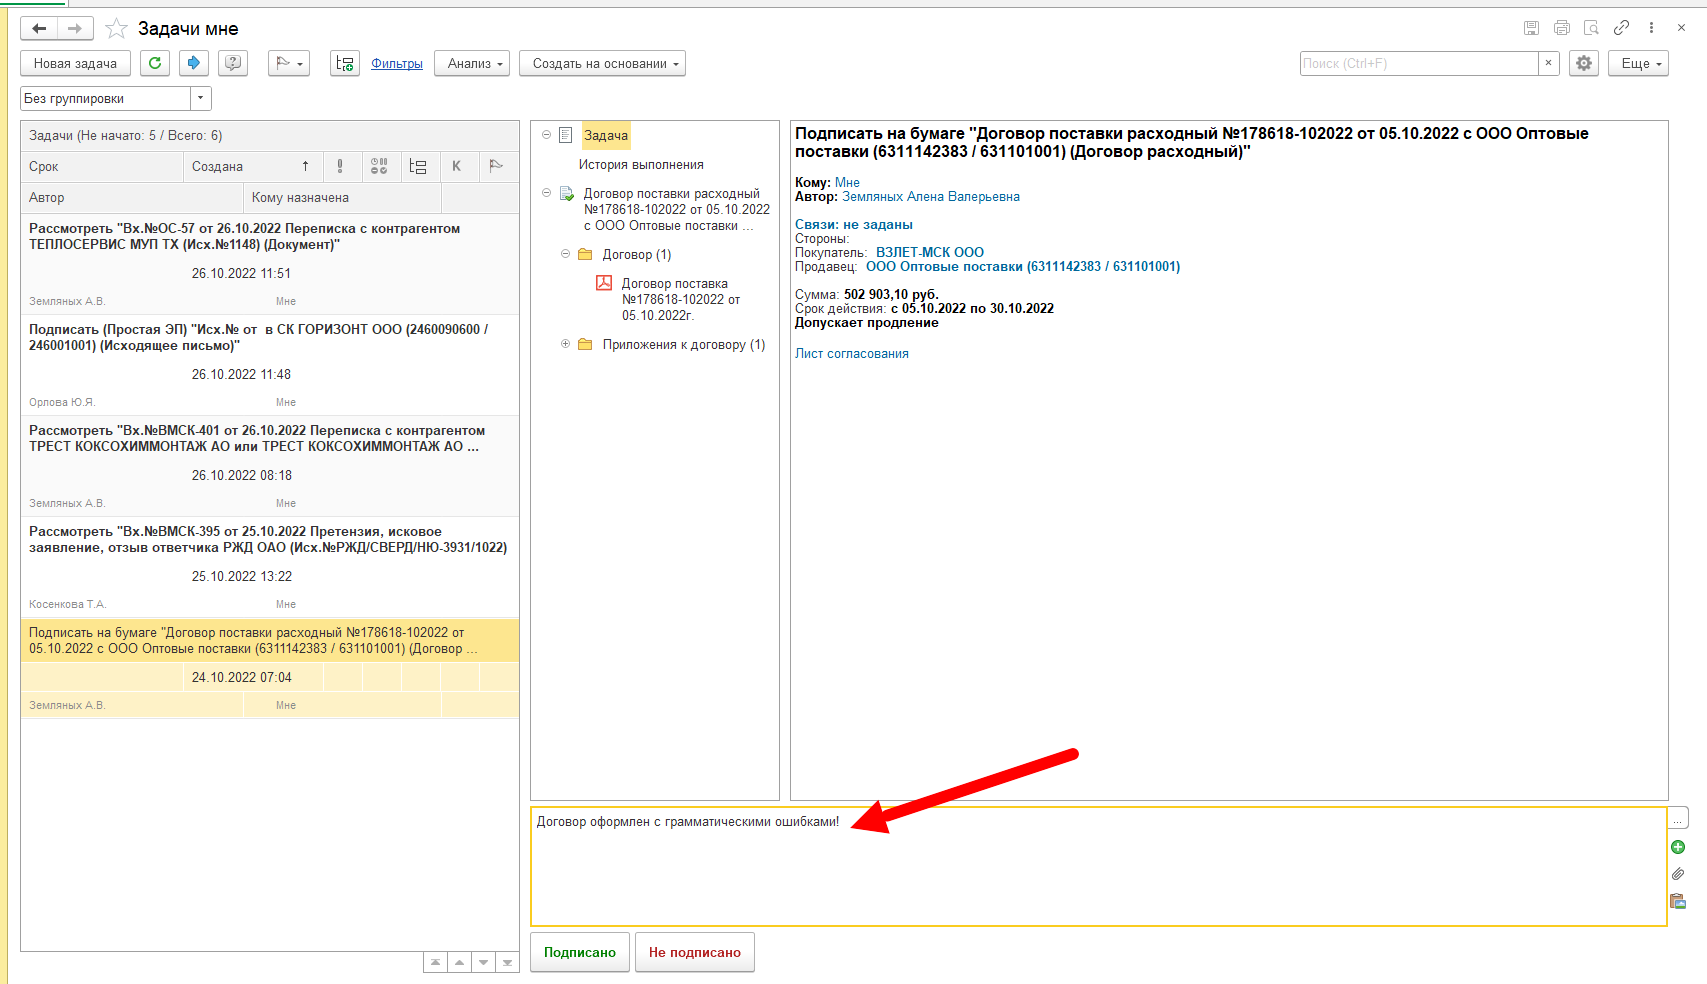
Task: Click the question mark toolbar icon
Action: (x=233, y=63)
